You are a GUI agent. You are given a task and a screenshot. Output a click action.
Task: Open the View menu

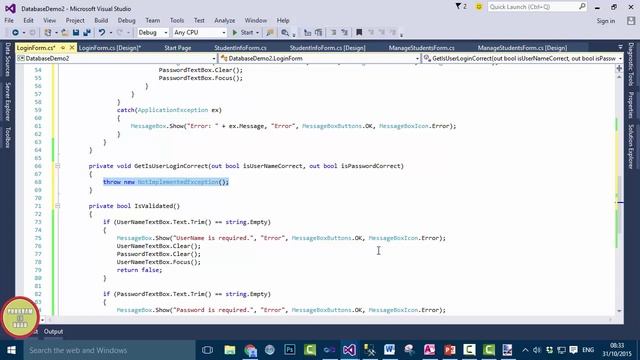tap(49, 20)
